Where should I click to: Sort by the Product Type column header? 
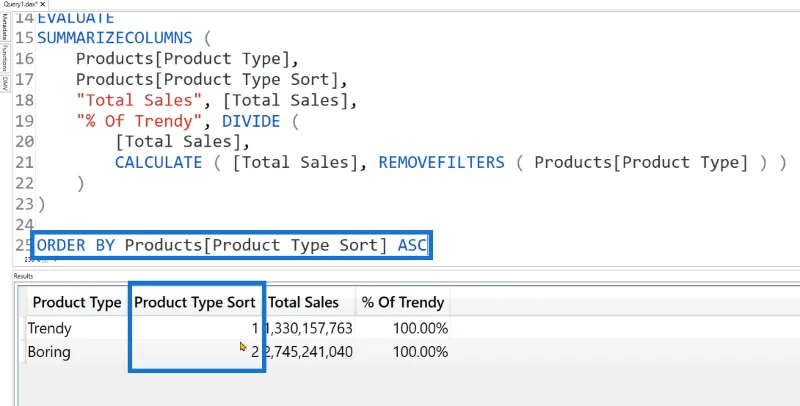point(77,302)
